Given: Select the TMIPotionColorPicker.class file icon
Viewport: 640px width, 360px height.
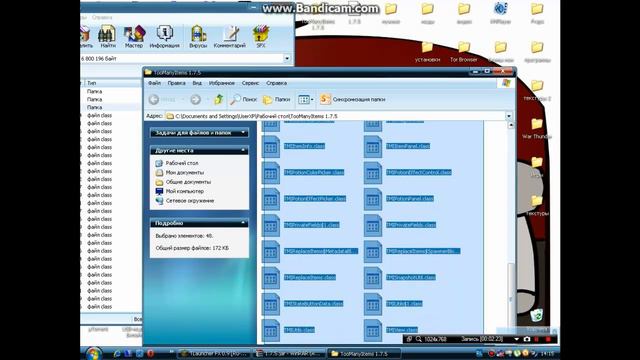Looking at the screenshot, I should (271, 172).
